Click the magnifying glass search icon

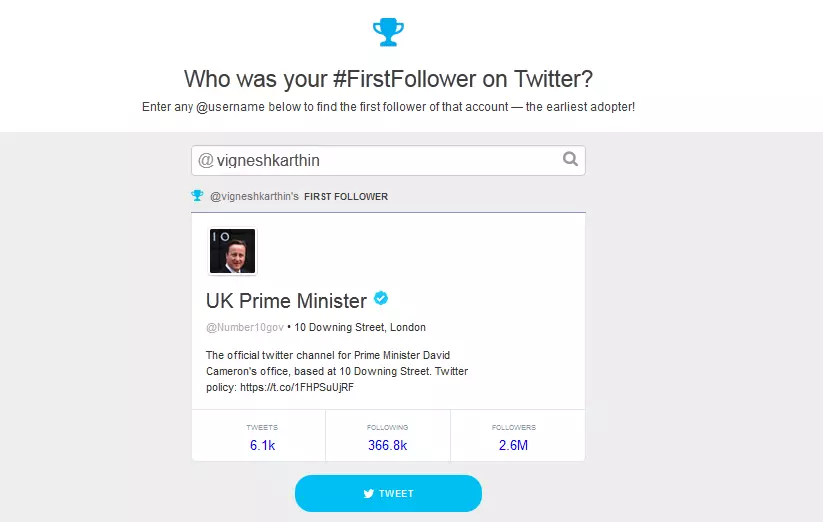(x=570, y=158)
